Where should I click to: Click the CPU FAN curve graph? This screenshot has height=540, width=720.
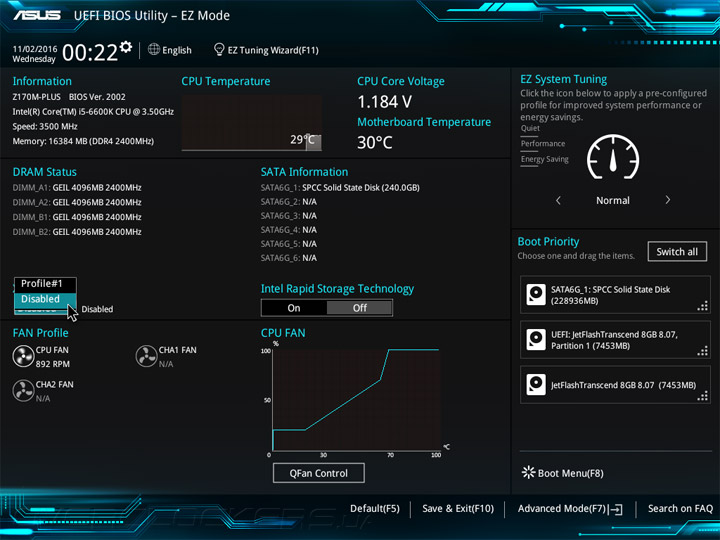tap(357, 400)
